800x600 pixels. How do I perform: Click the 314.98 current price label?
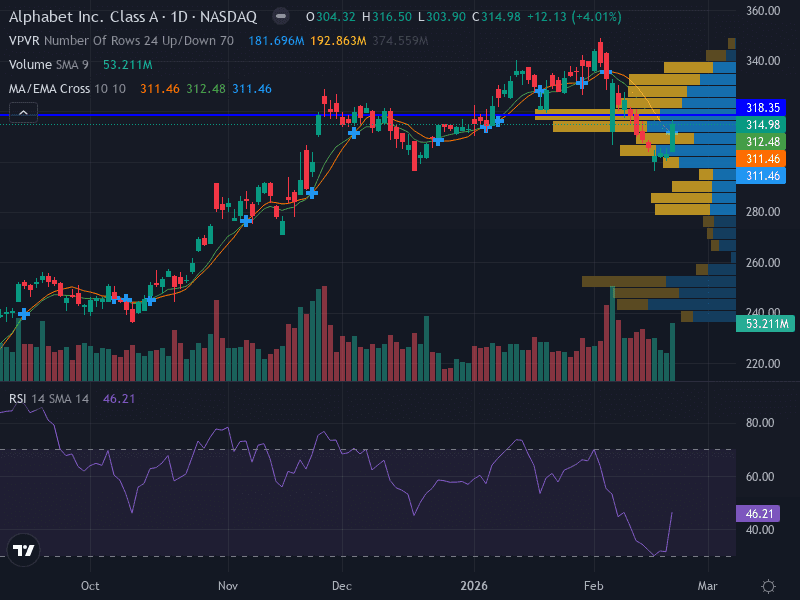coord(761,124)
